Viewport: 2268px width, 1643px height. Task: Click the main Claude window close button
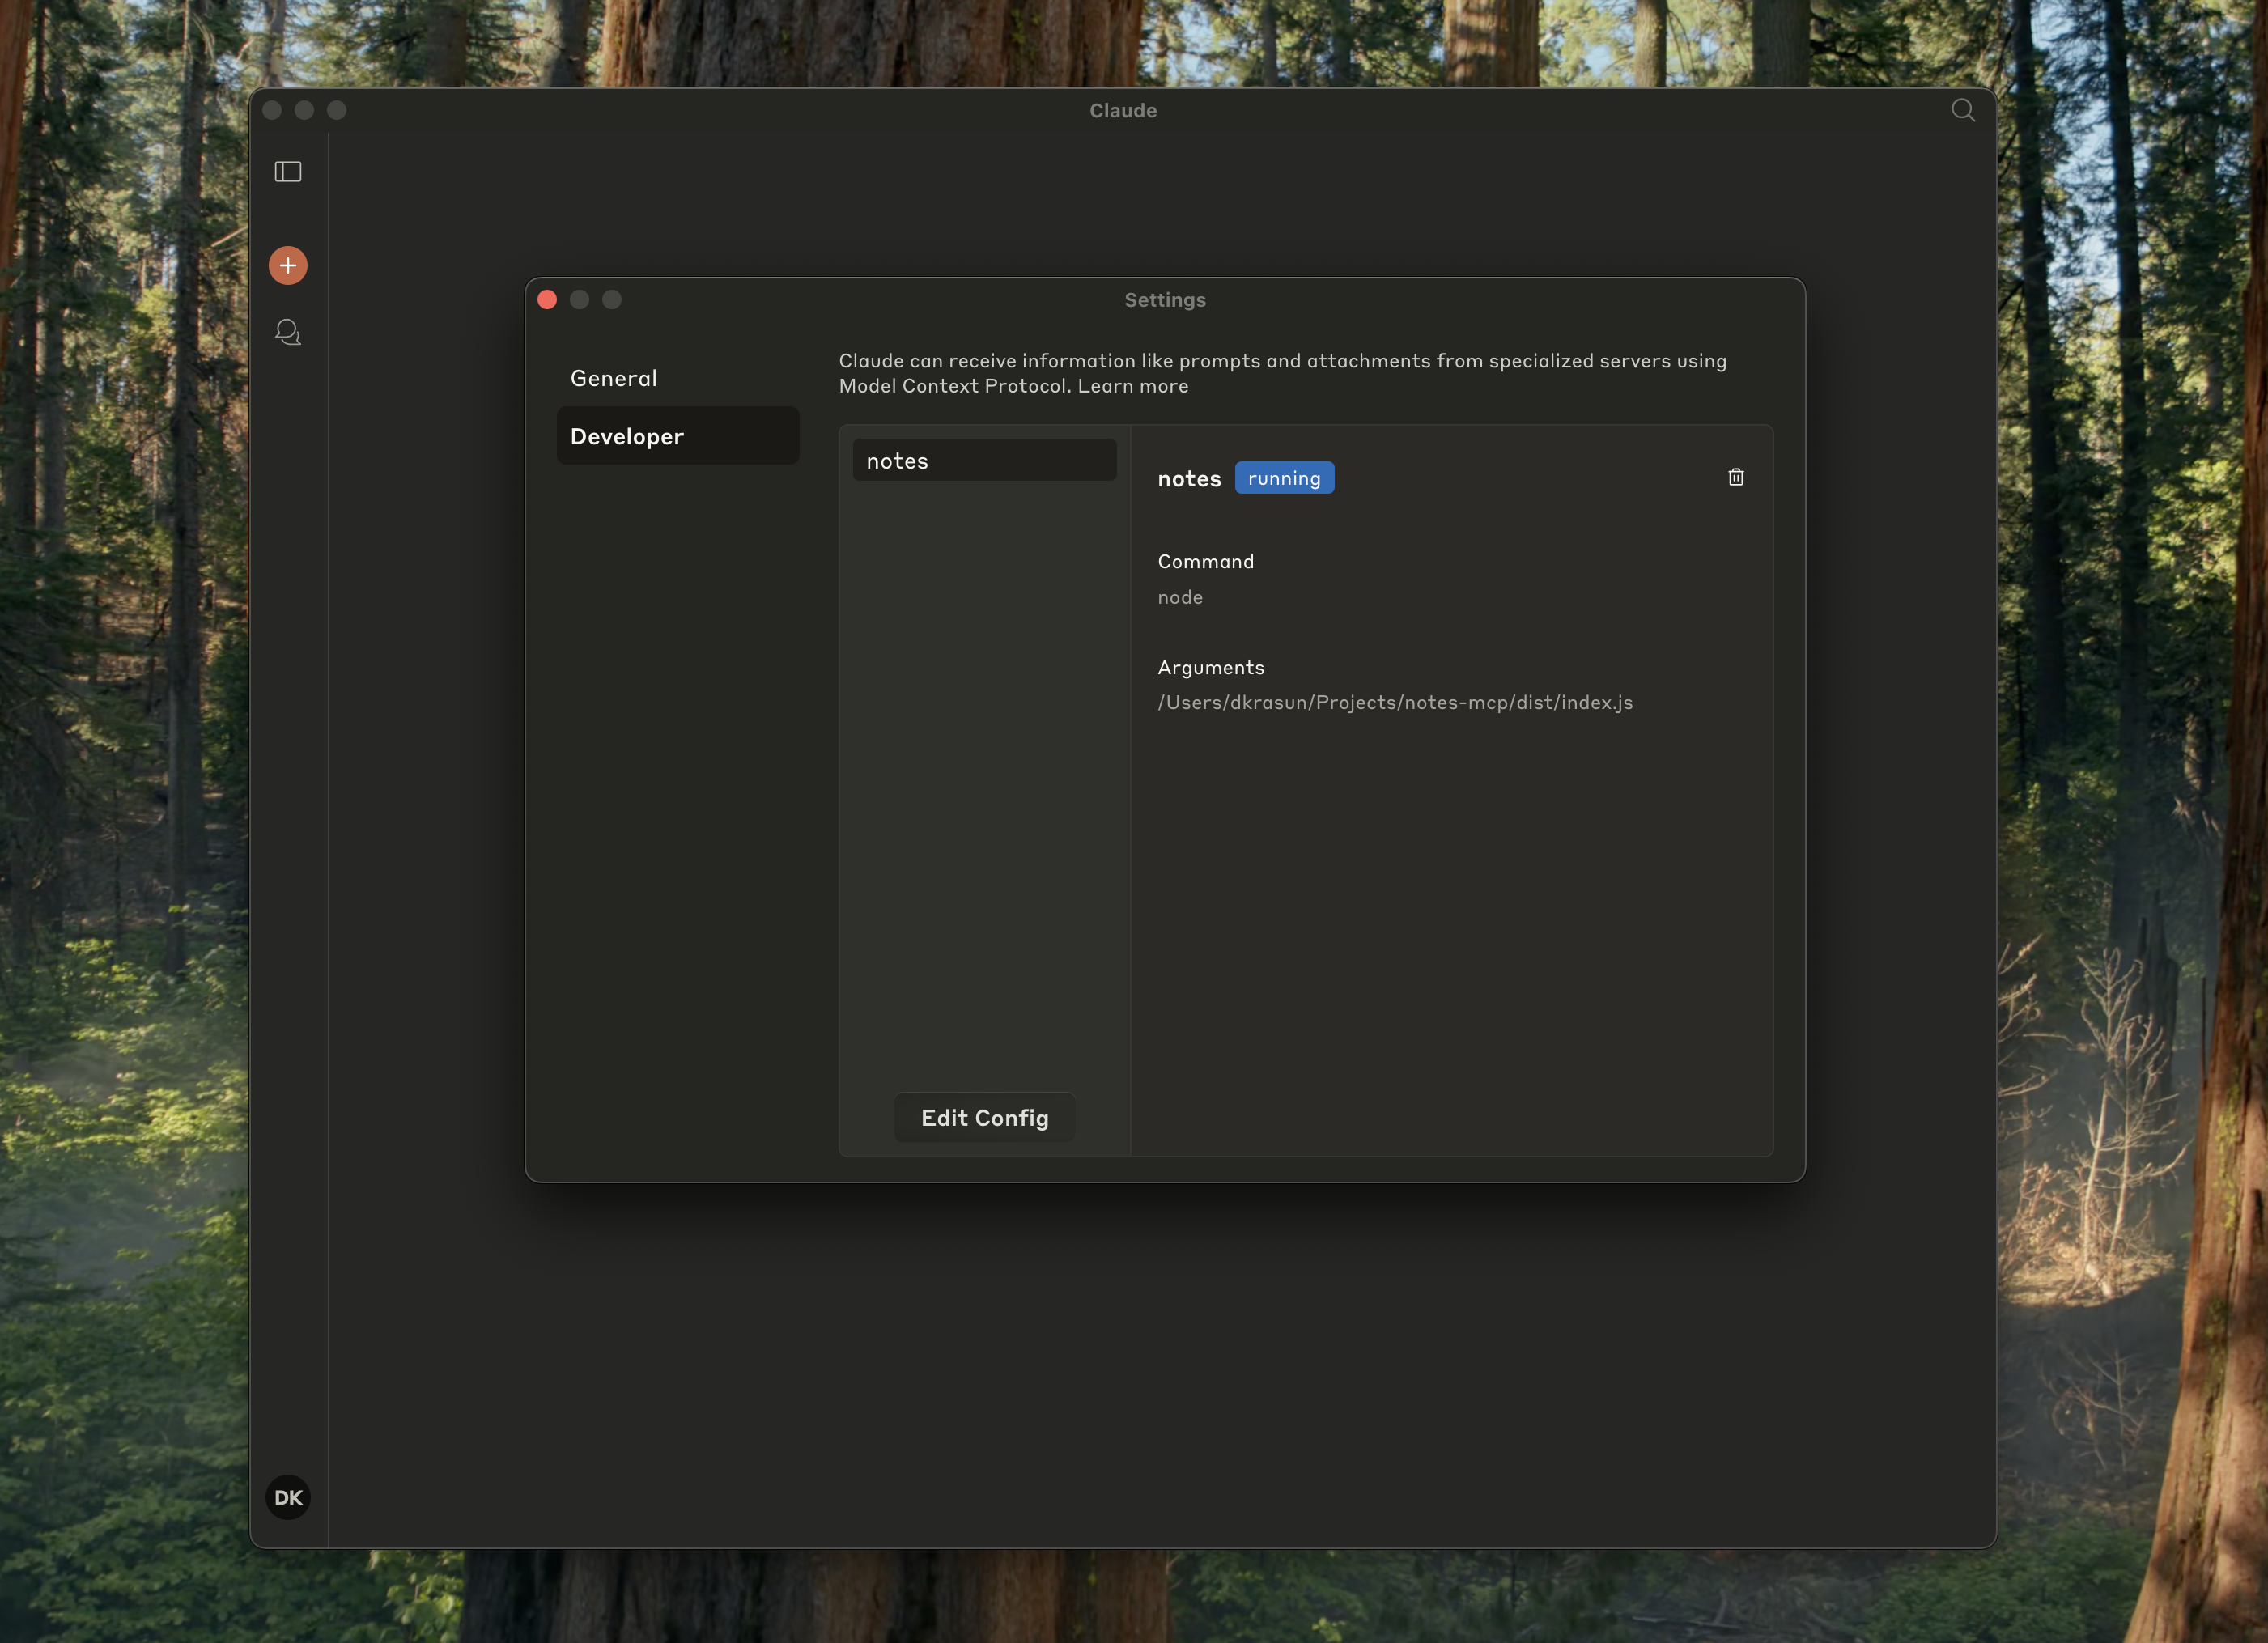click(272, 110)
